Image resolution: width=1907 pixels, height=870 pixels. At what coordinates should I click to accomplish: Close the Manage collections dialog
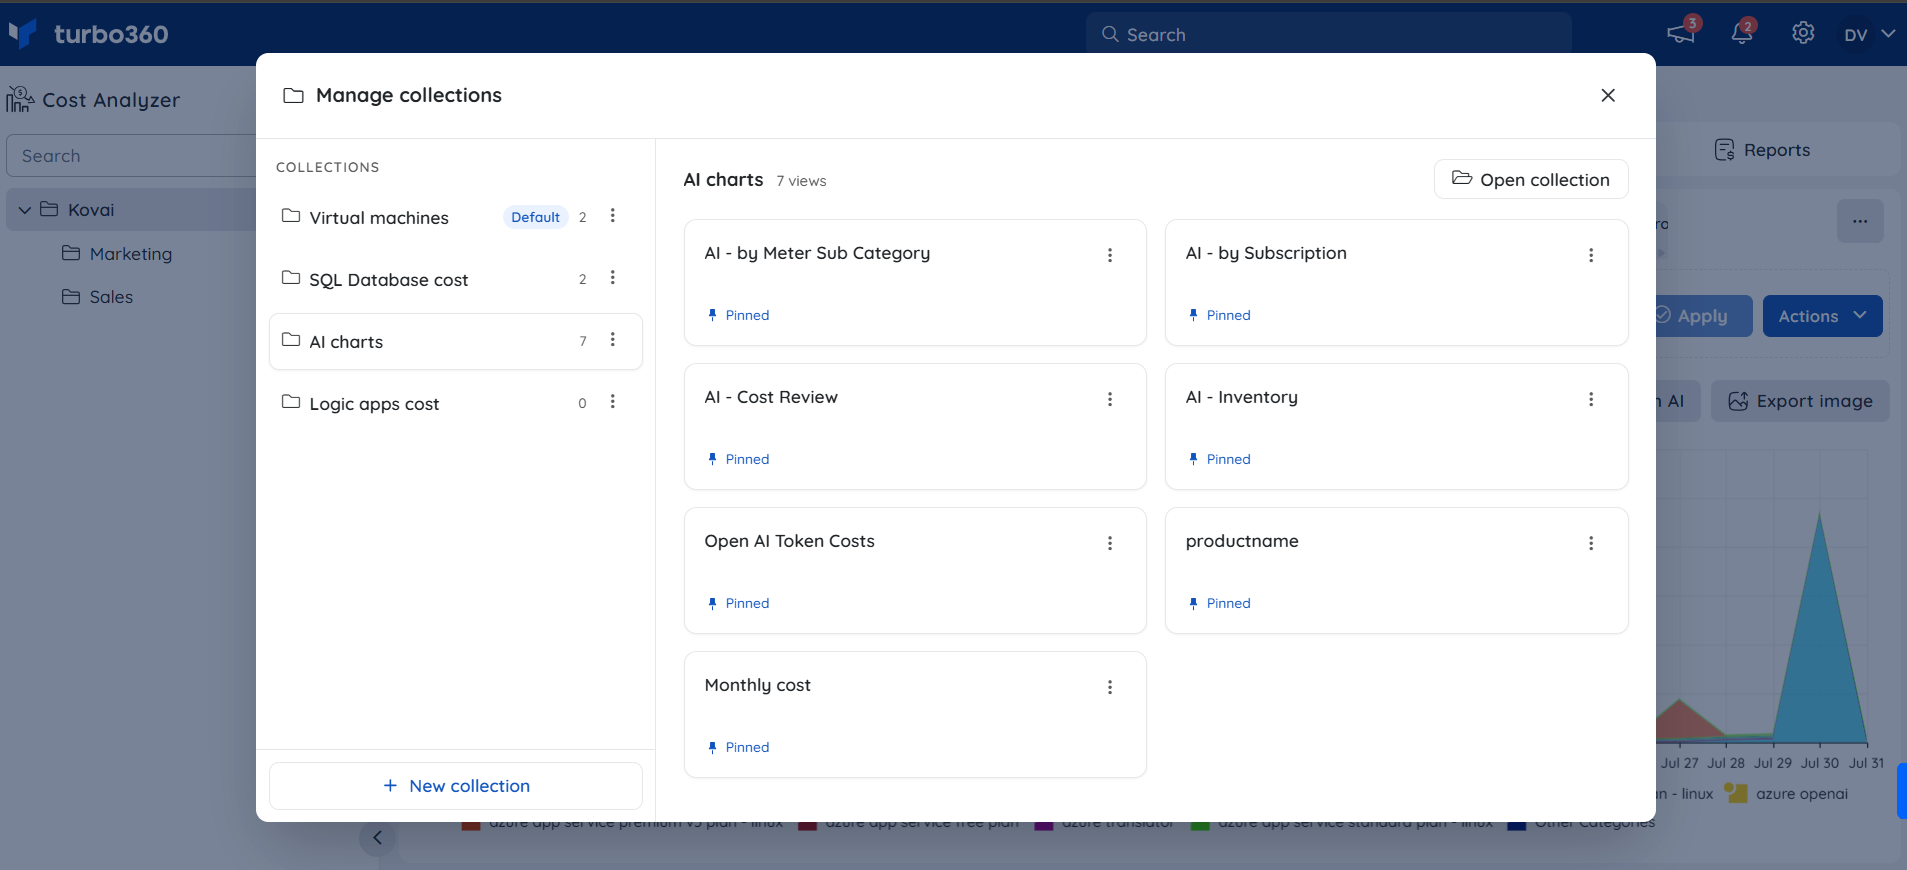[x=1608, y=95]
